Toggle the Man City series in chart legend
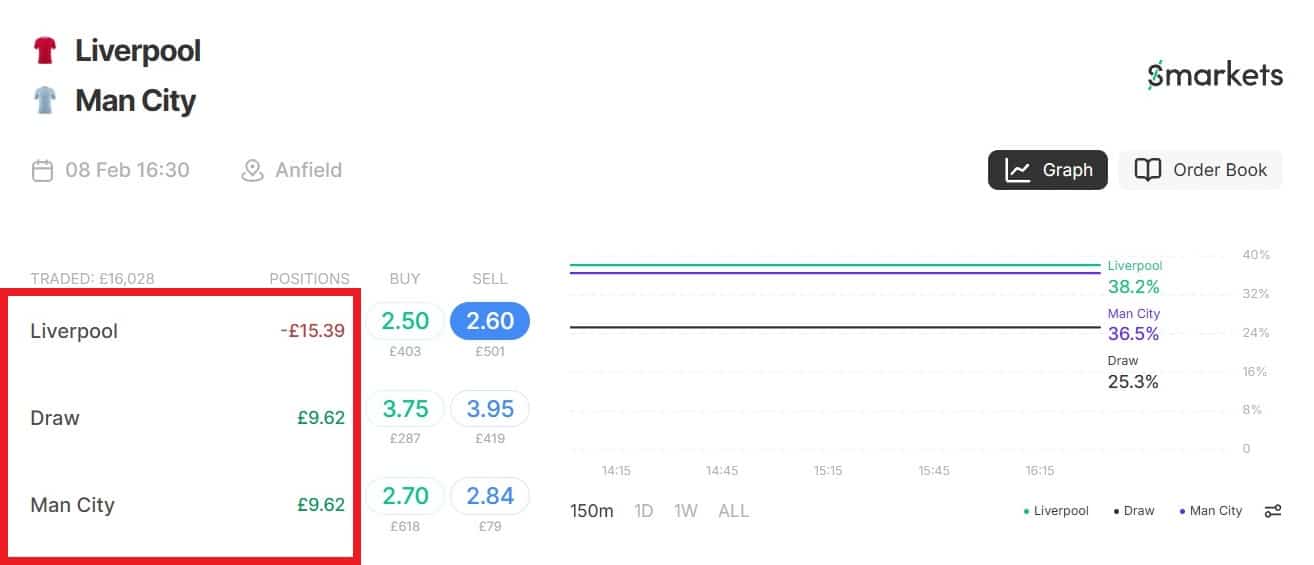The image size is (1314, 565). click(x=1210, y=511)
